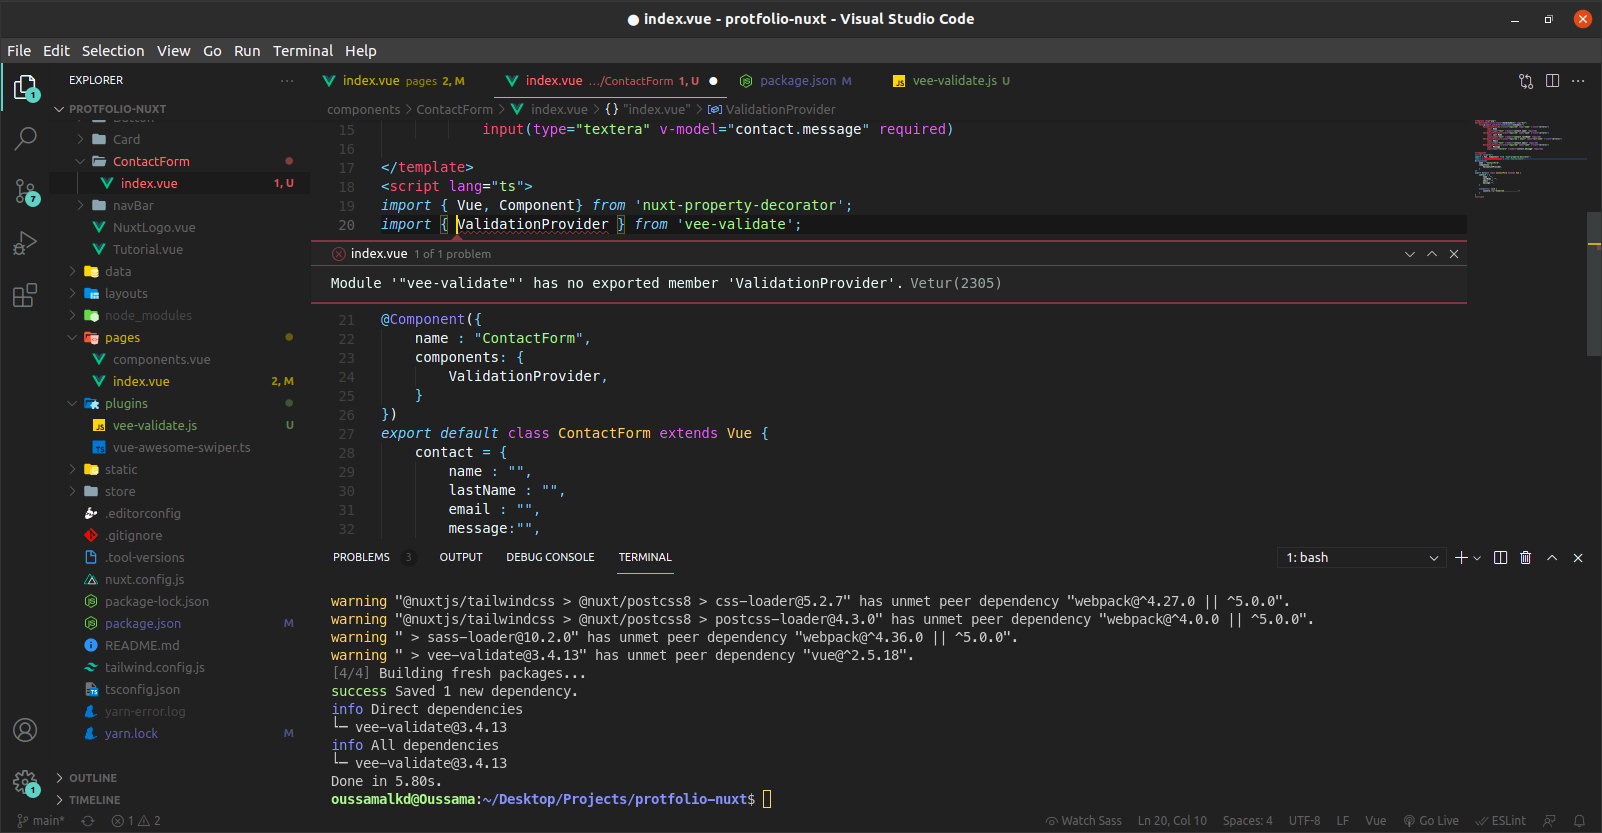This screenshot has width=1602, height=833.
Task: Expand the data folder
Action: tap(118, 271)
